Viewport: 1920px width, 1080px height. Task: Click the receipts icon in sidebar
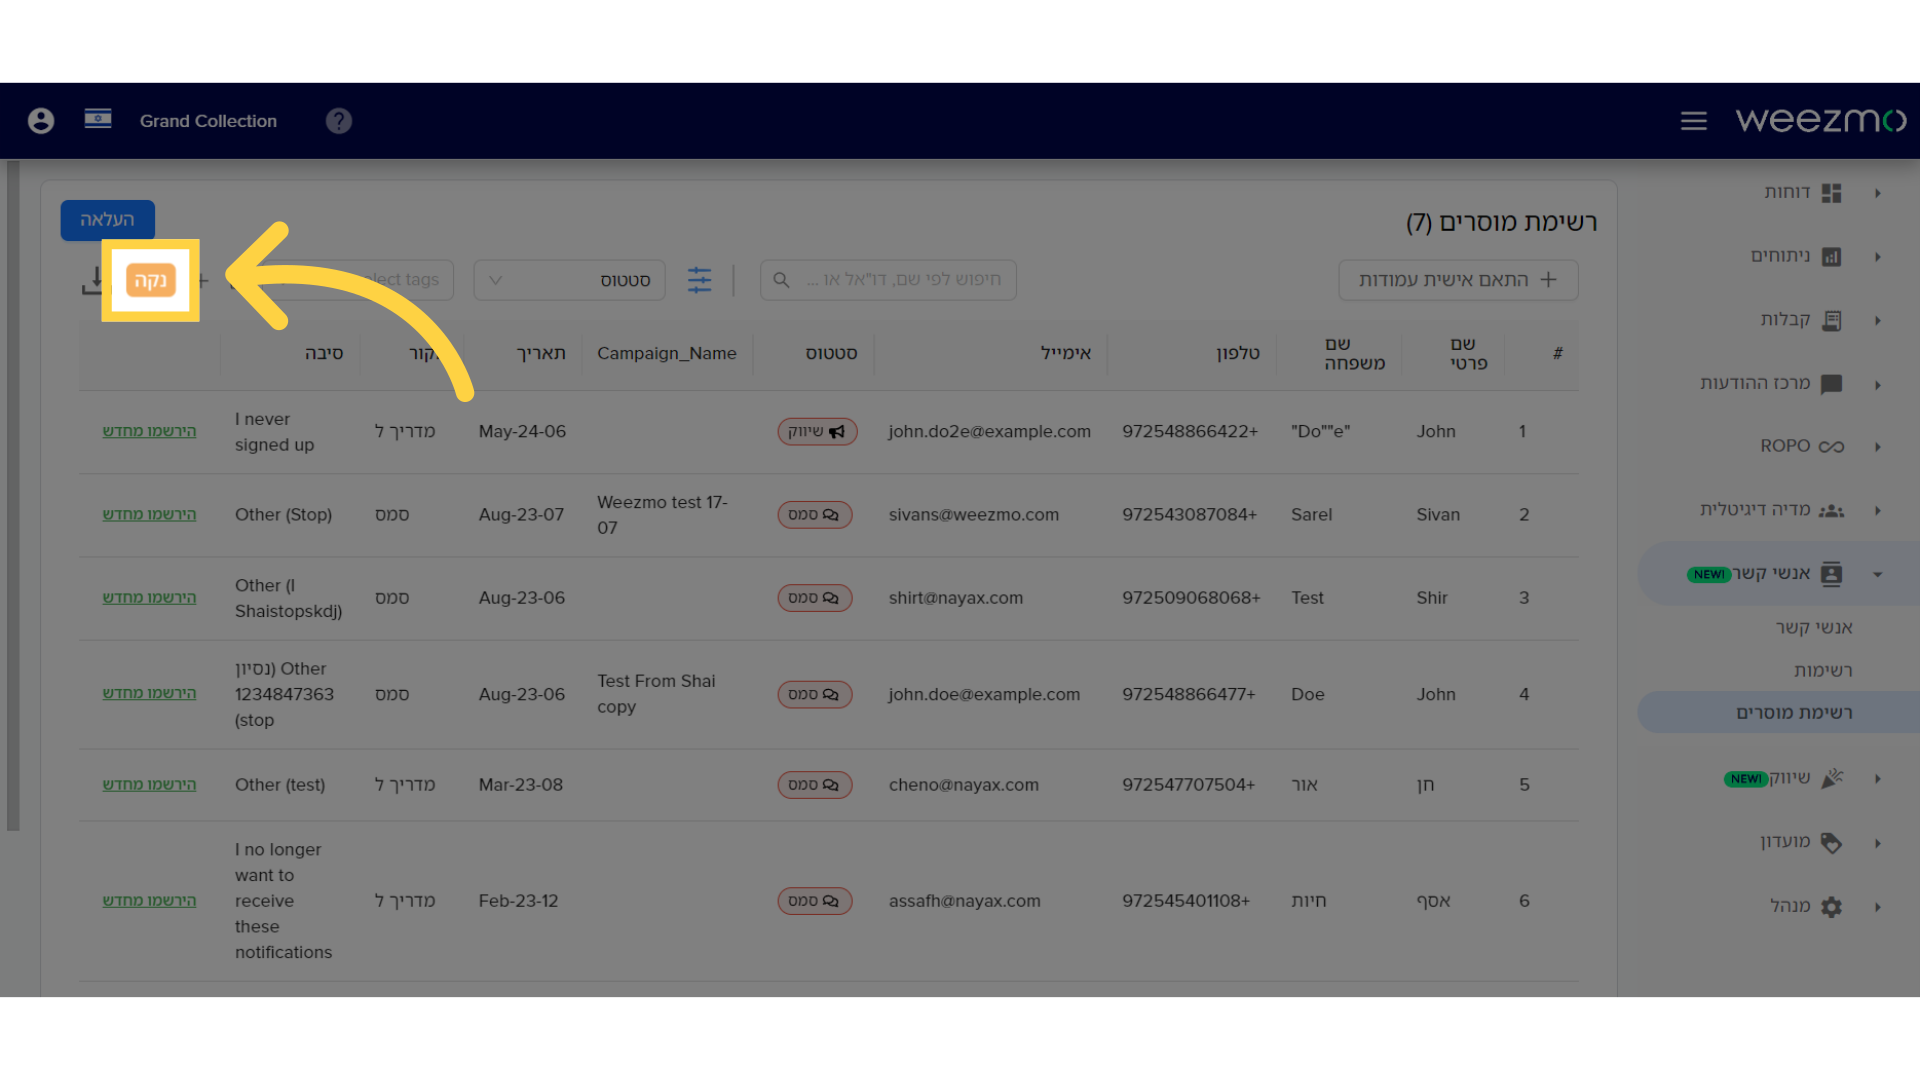(x=1832, y=321)
